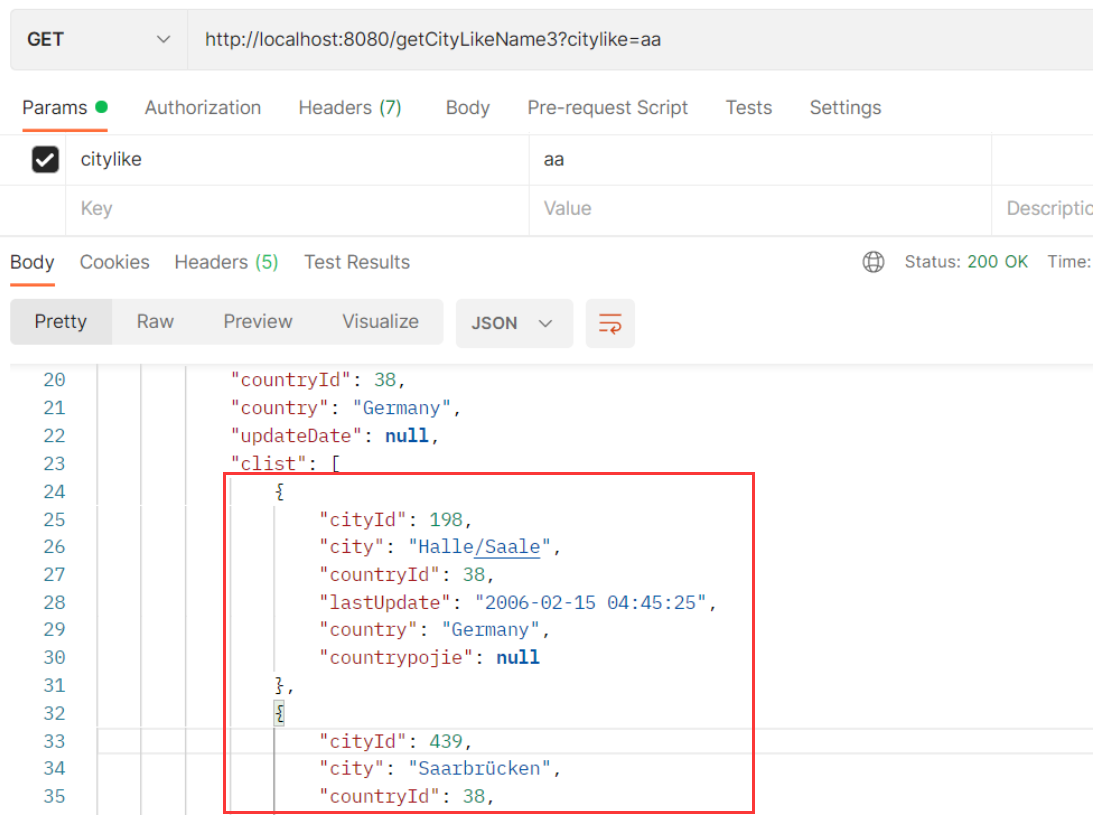Open the JSON format dropdown
1115x837 pixels.
point(513,323)
